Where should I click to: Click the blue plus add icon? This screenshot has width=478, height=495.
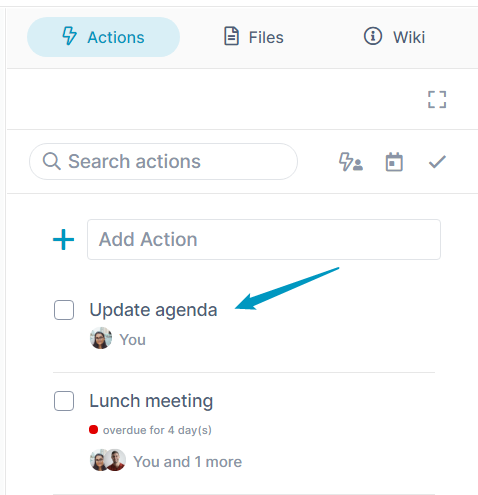[63, 239]
